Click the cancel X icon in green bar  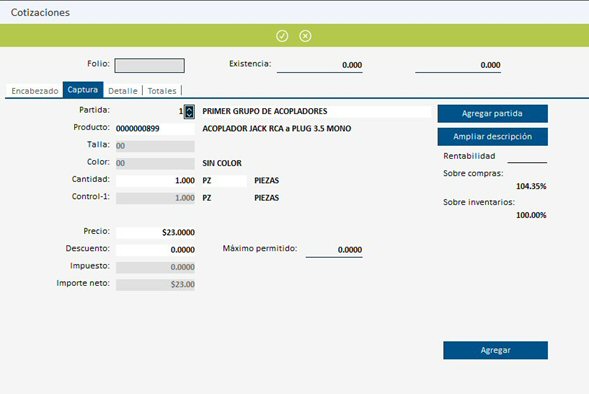(305, 36)
